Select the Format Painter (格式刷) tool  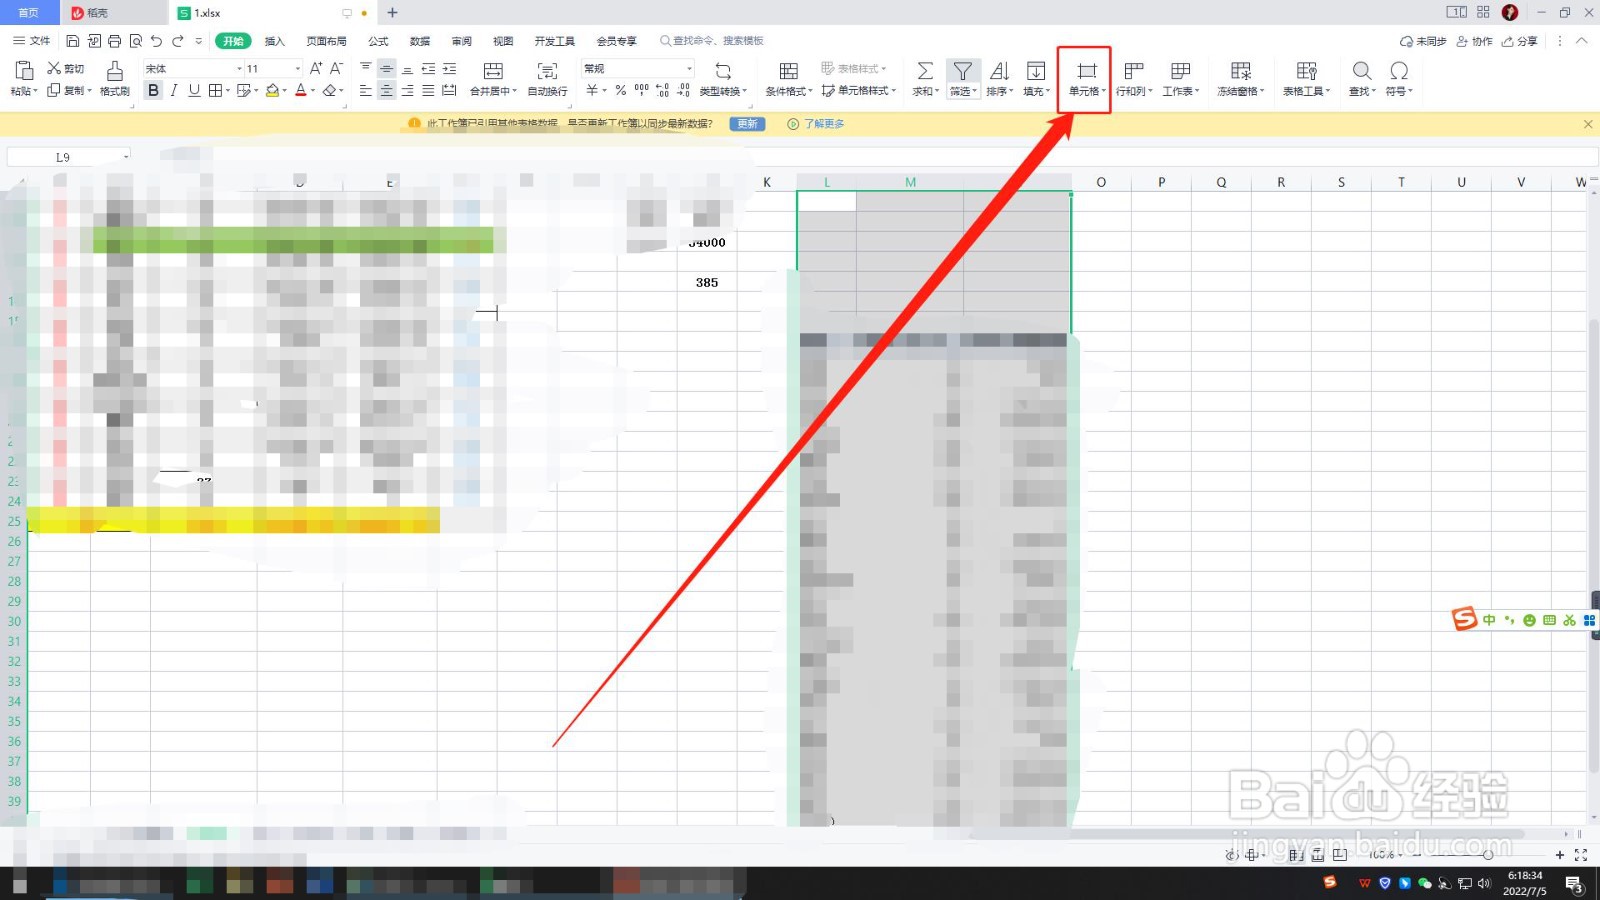tap(115, 78)
